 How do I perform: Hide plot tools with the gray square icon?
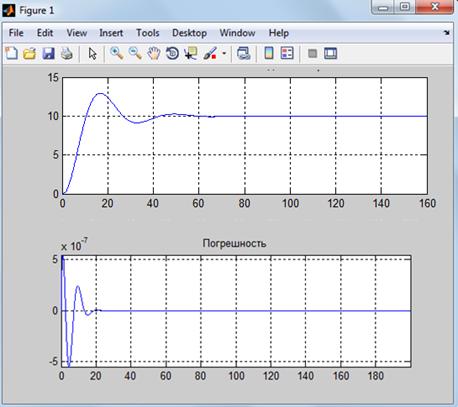[x=312, y=53]
